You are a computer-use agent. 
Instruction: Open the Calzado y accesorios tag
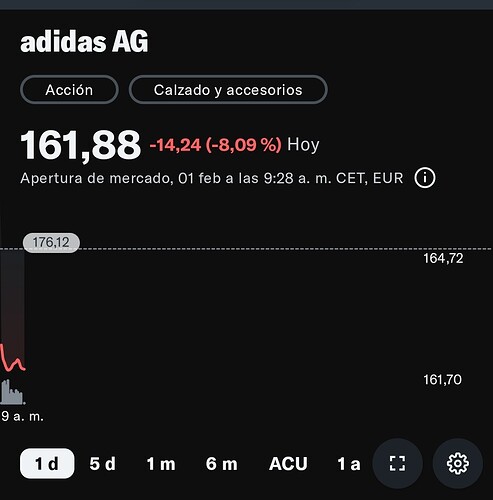tap(228, 90)
